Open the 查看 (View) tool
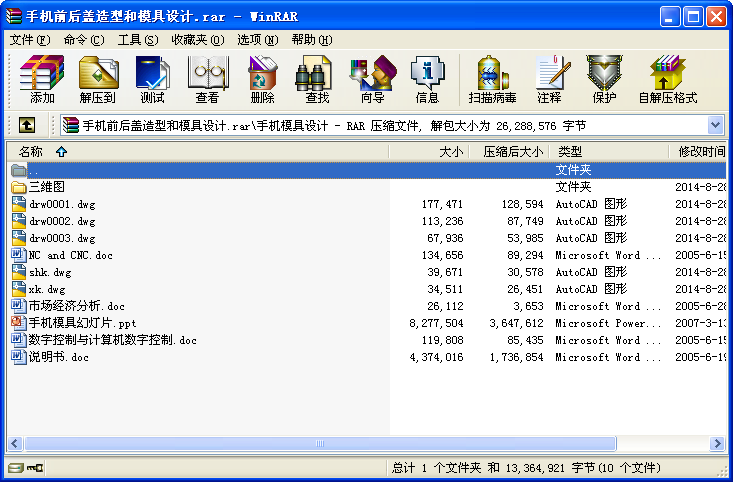733x482 pixels. 208,79
